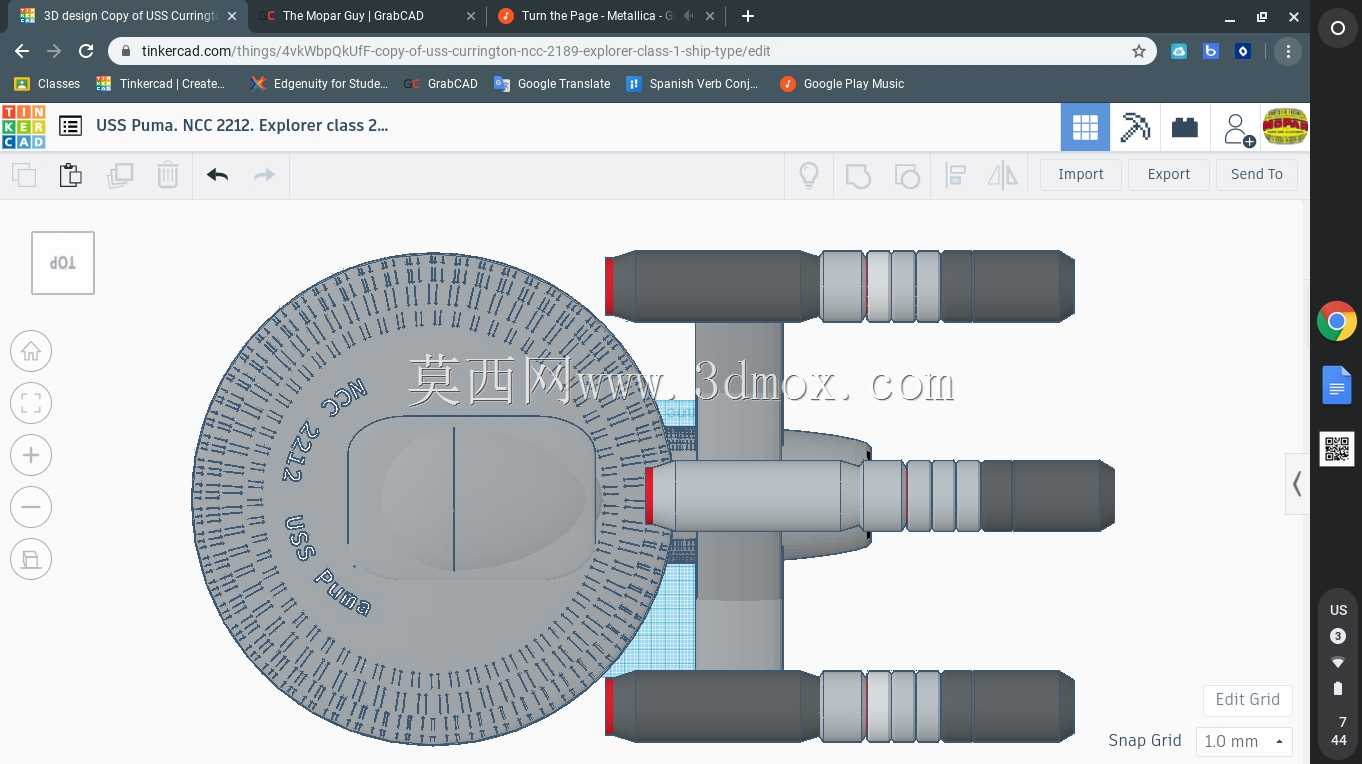Open QR code app on shelf
Viewport: 1362px width, 764px height.
[x=1337, y=449]
